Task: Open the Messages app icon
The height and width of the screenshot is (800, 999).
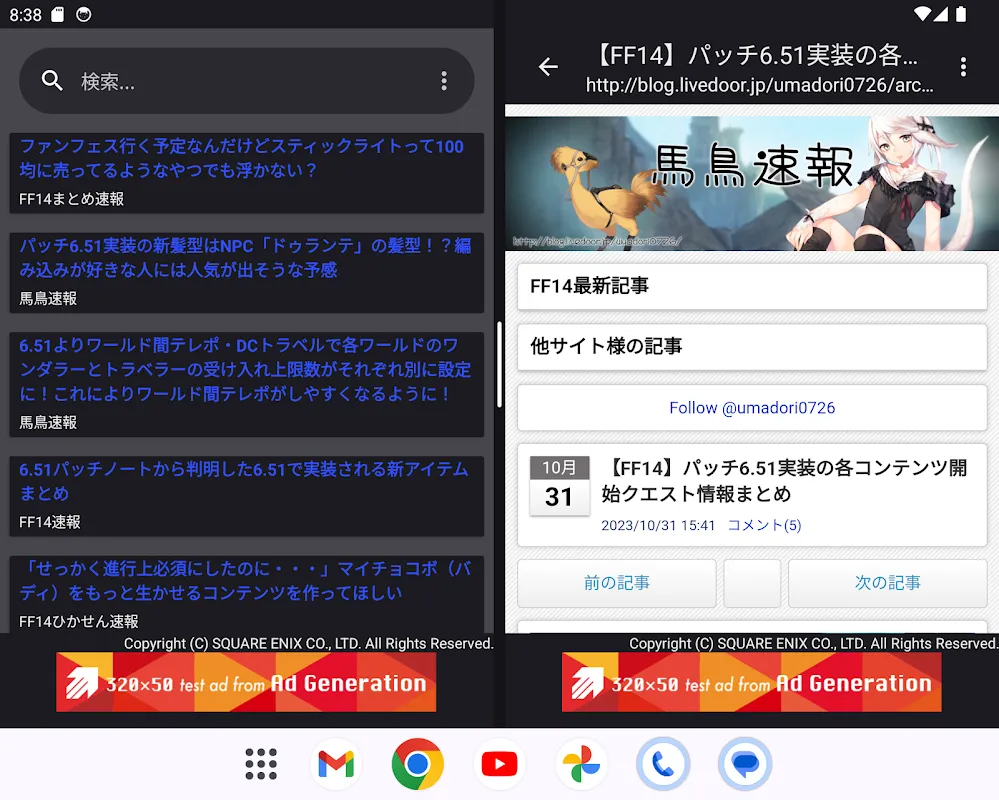Action: coord(744,764)
